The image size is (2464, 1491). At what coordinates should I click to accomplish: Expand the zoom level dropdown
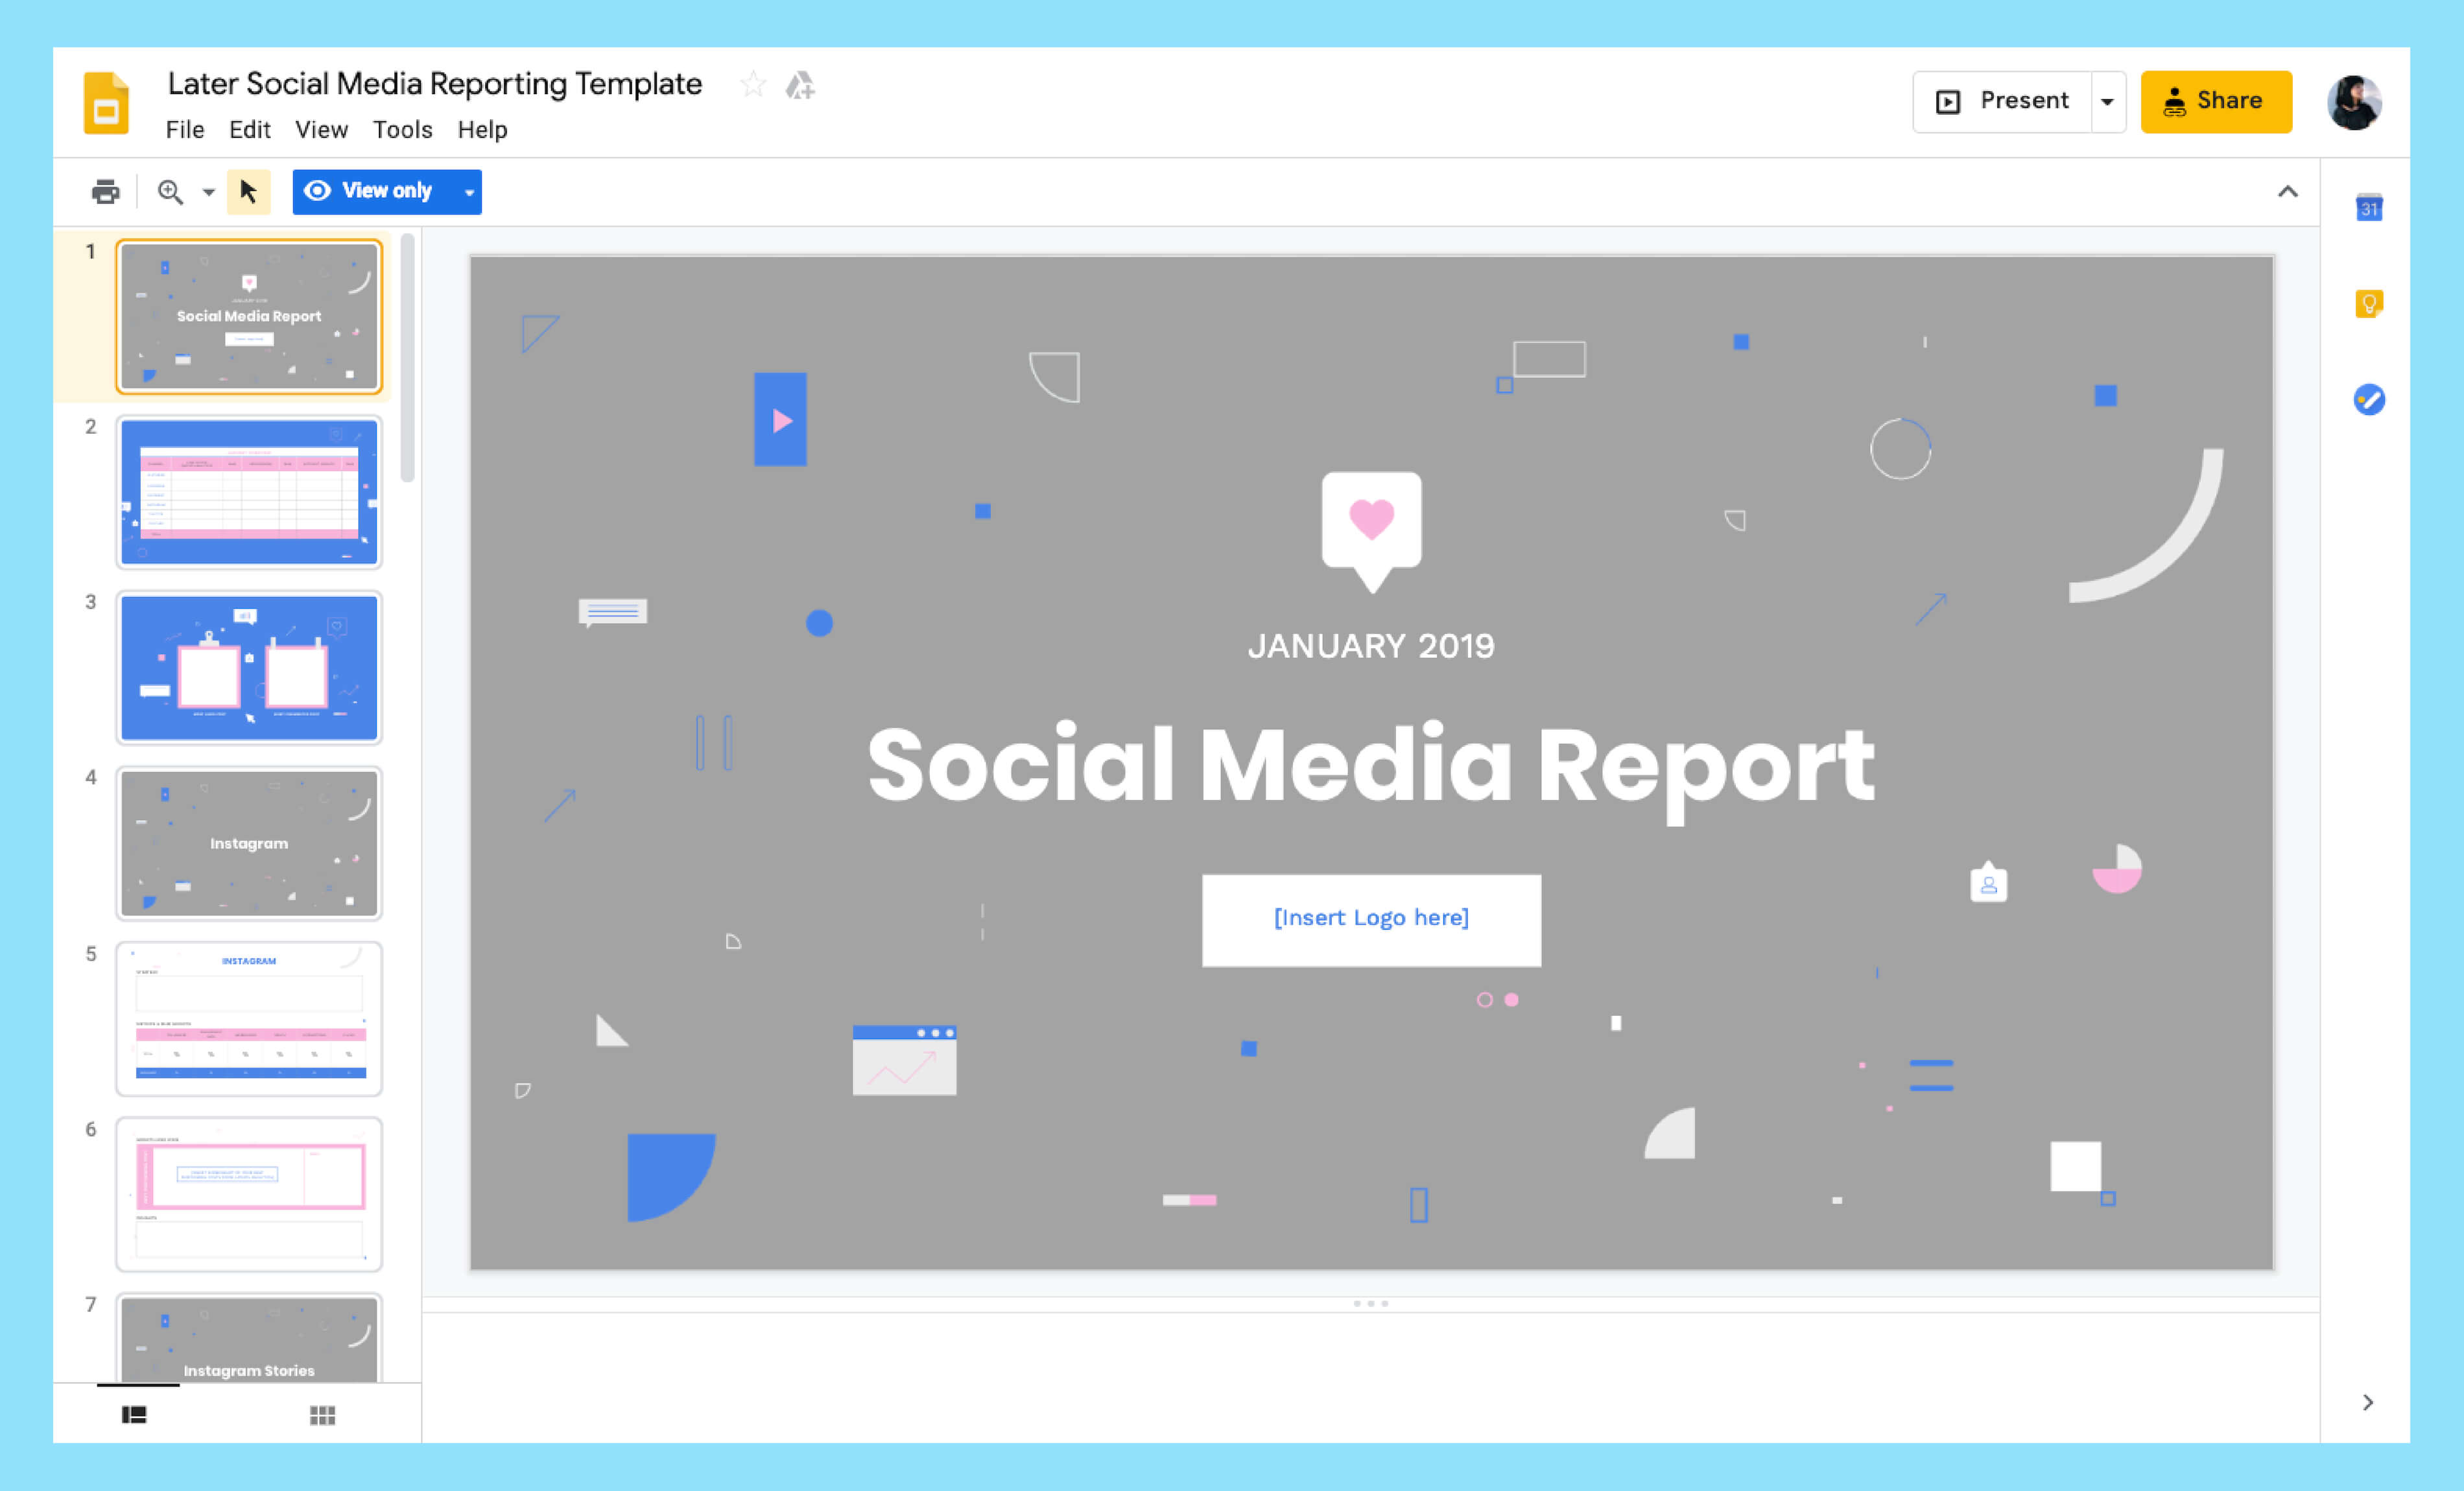[x=206, y=190]
